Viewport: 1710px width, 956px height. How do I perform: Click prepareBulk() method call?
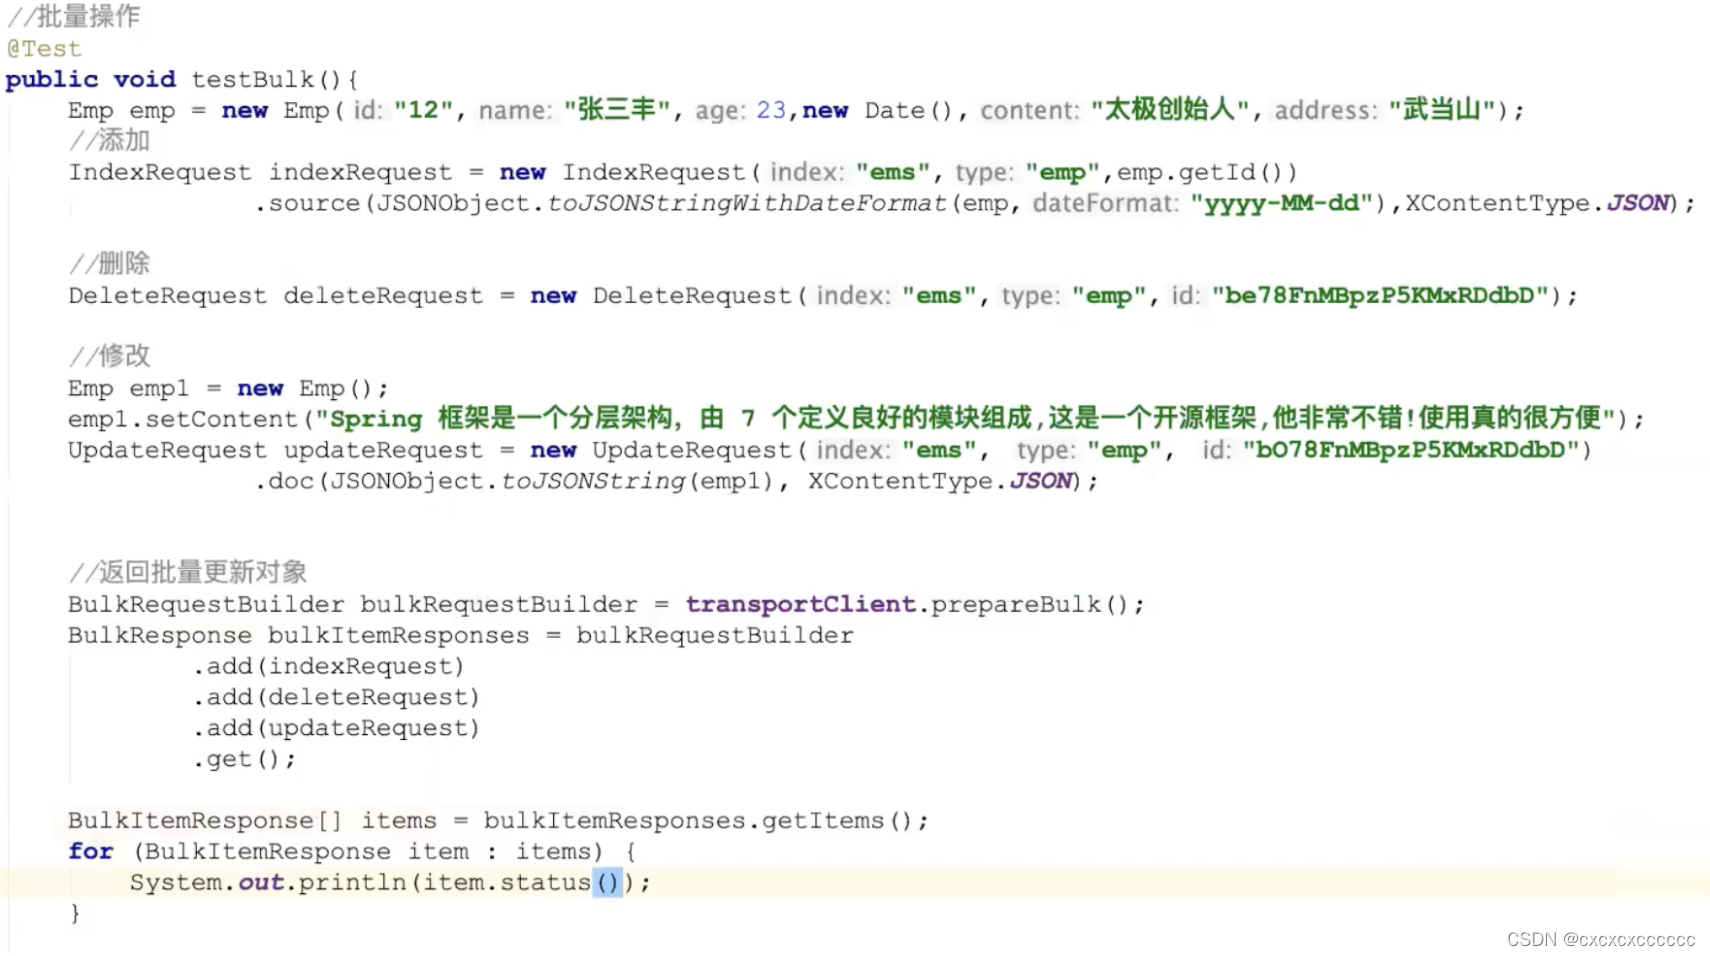tap(1030, 604)
